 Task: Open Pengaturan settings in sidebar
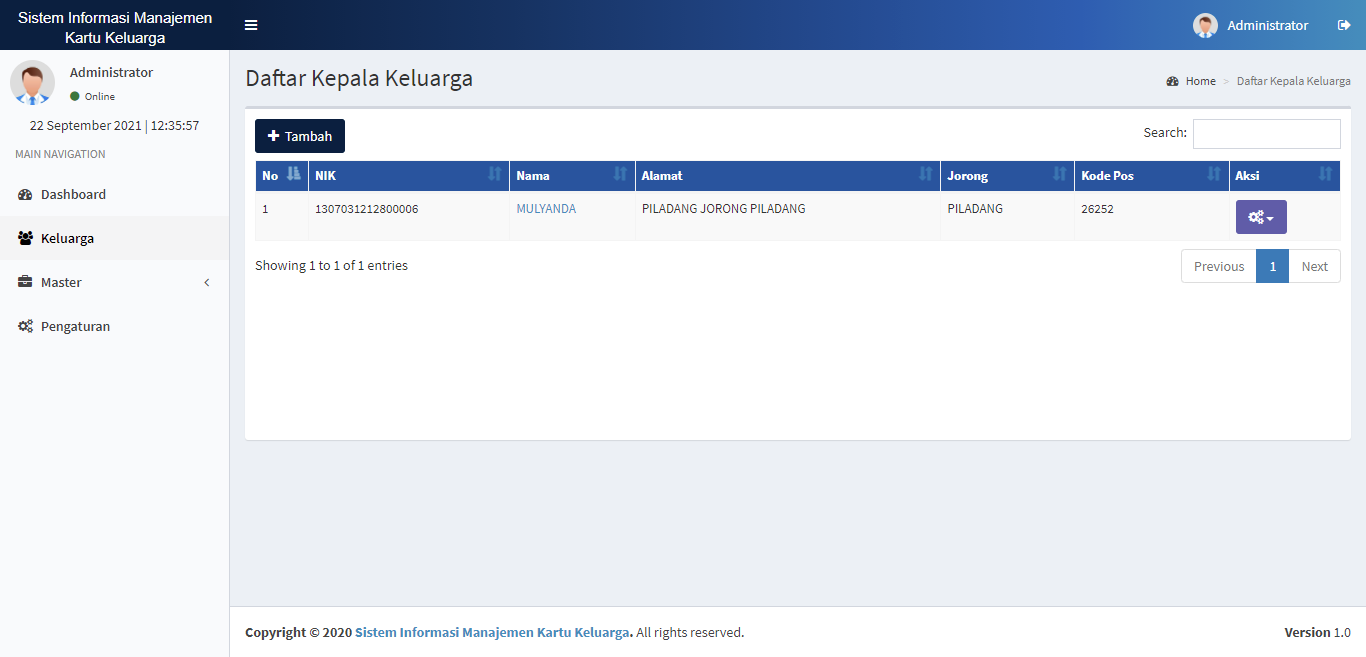point(75,326)
